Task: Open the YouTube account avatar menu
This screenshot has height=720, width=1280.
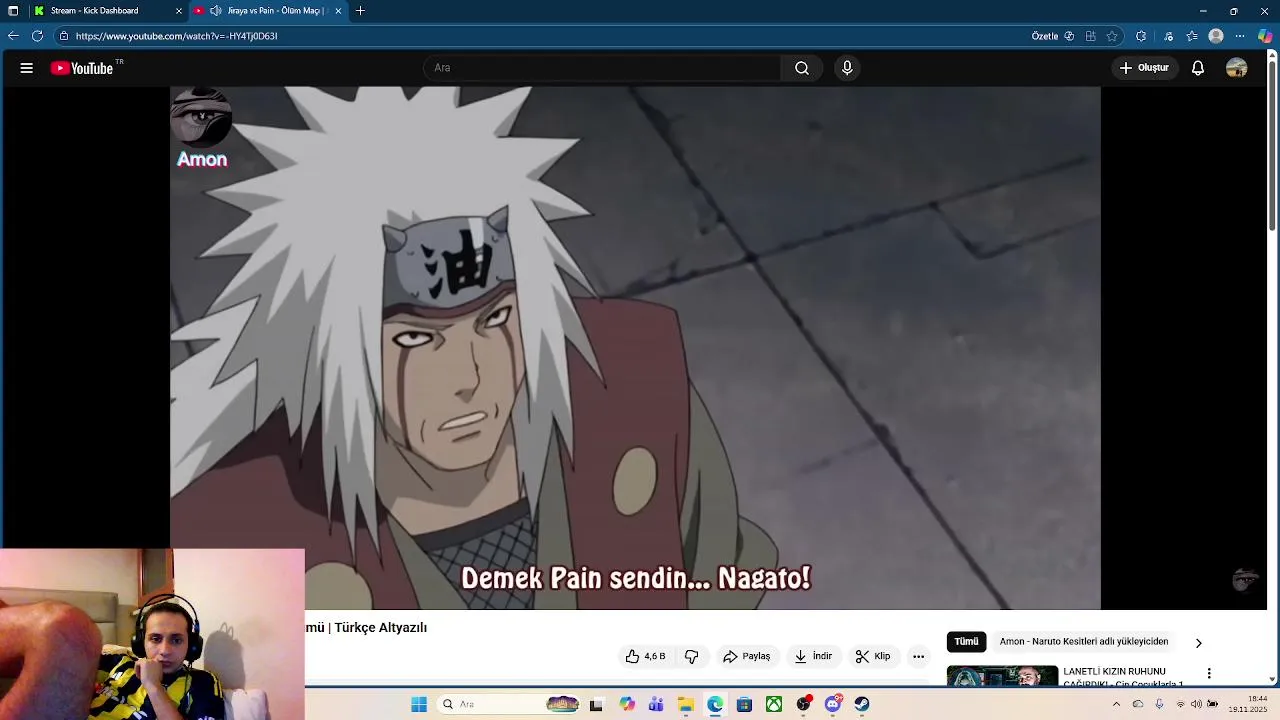Action: point(1237,68)
